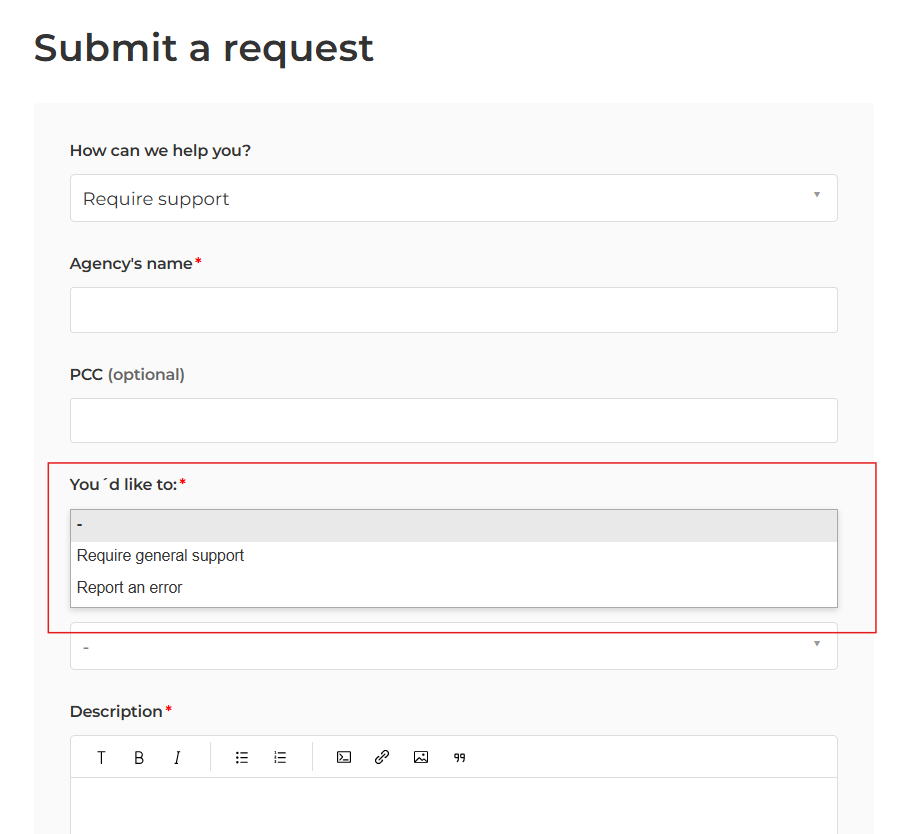903x834 pixels.
Task: Click inside the Description text area
Action: (453, 805)
